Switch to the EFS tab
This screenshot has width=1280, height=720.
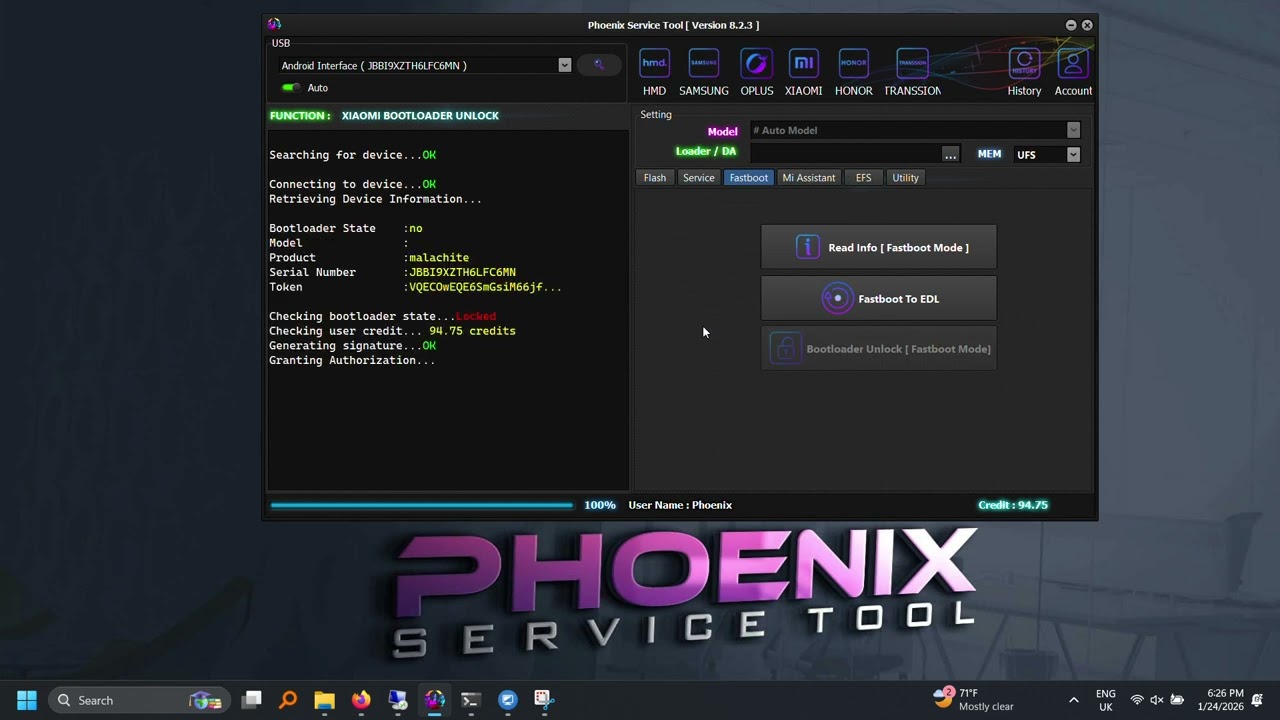864,178
